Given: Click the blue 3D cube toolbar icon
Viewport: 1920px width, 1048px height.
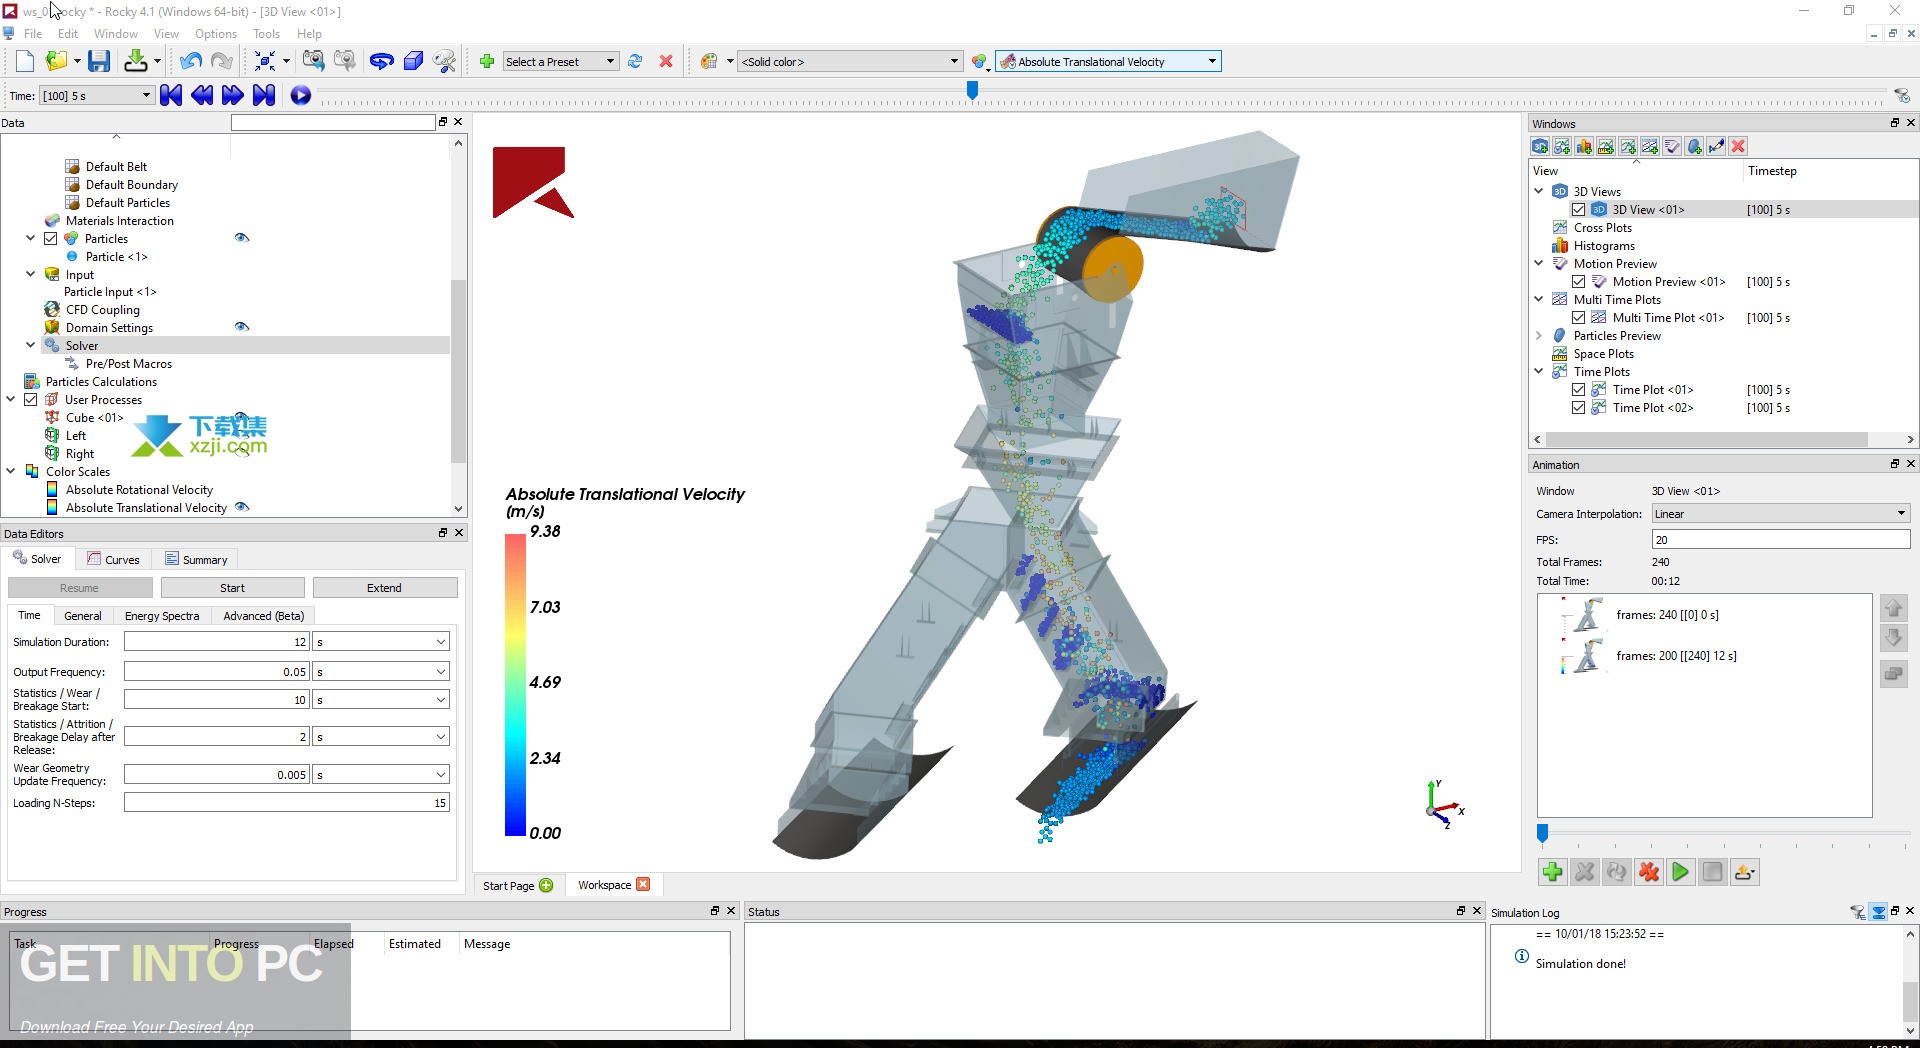Looking at the screenshot, I should (x=413, y=61).
